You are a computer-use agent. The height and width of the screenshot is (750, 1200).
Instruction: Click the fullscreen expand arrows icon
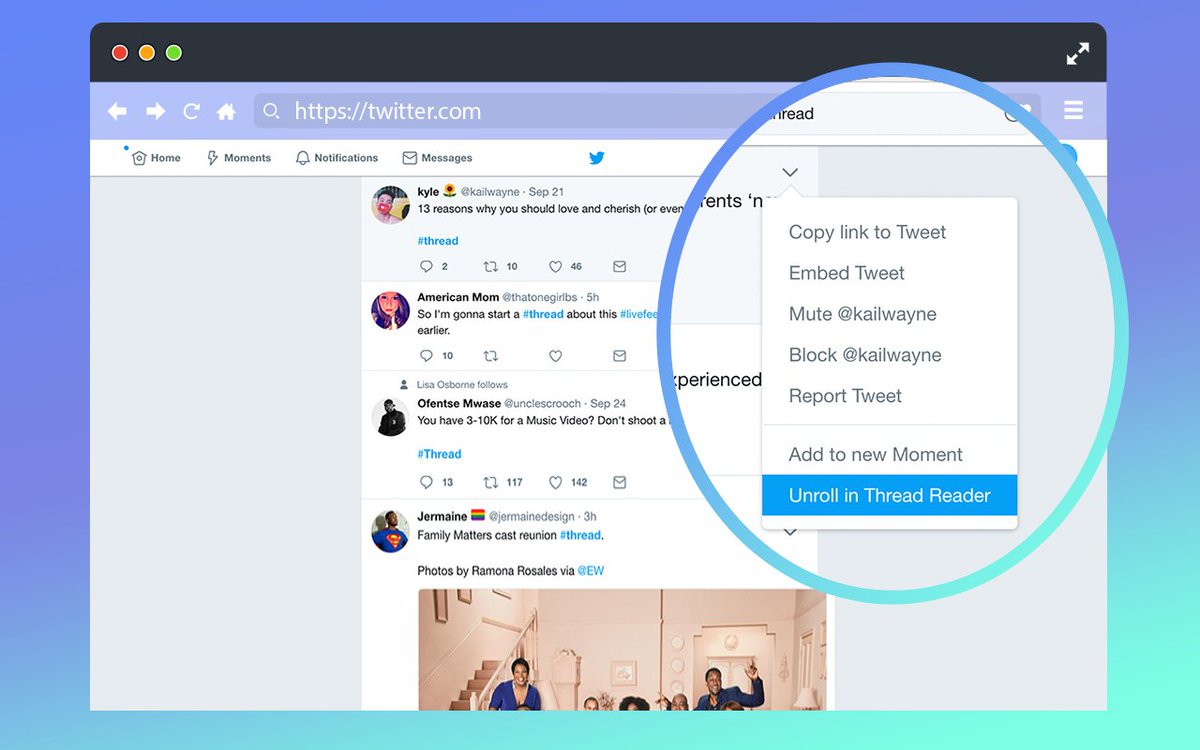pyautogui.click(x=1078, y=54)
